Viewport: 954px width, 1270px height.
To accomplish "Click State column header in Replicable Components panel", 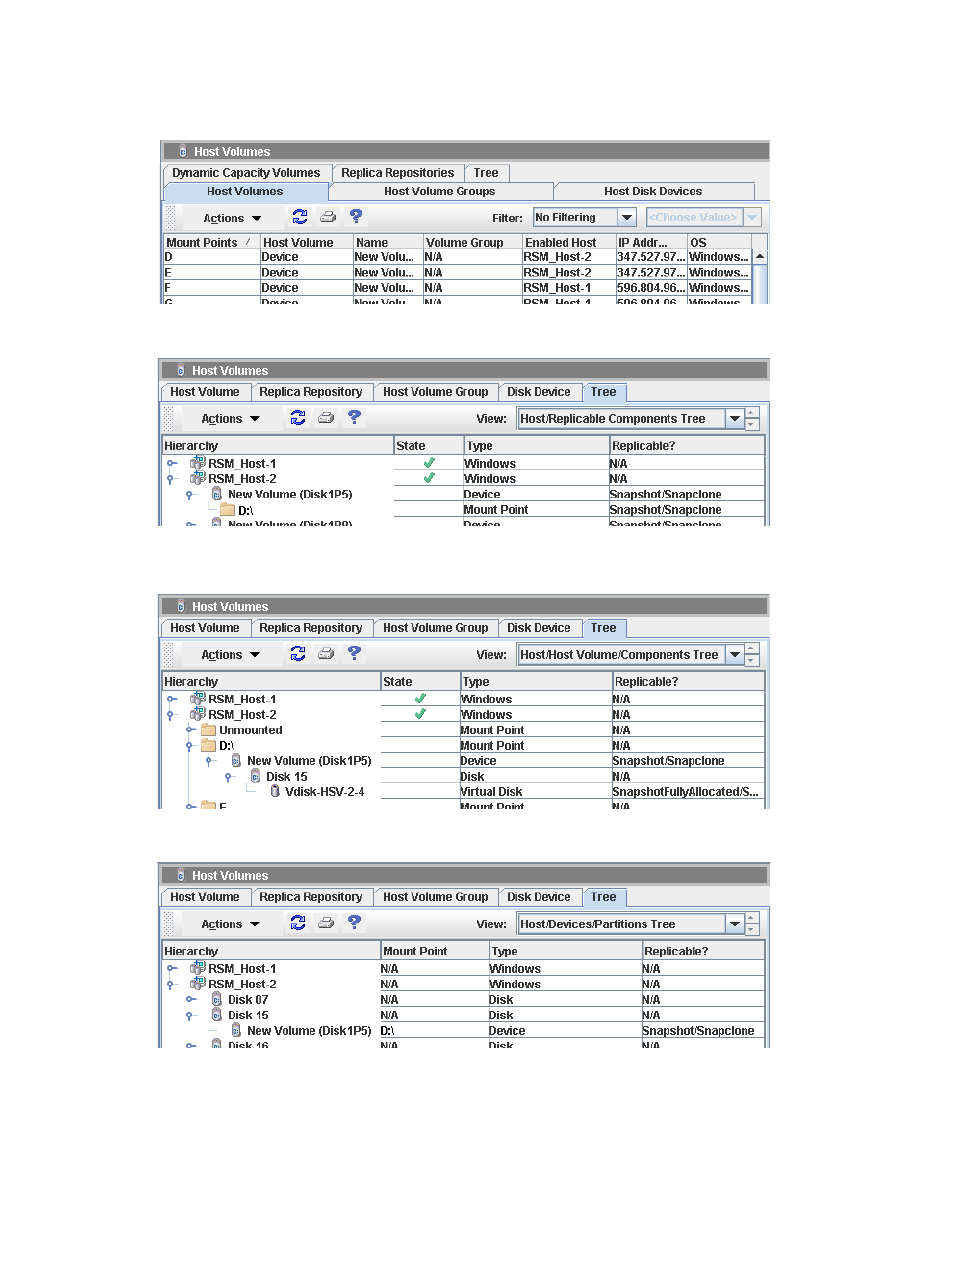I will click(428, 446).
